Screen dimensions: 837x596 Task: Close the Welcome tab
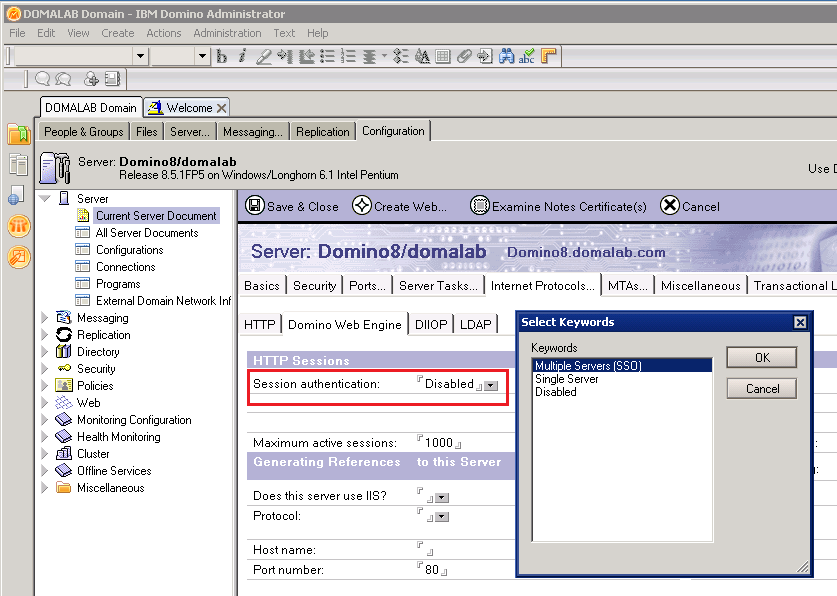222,108
